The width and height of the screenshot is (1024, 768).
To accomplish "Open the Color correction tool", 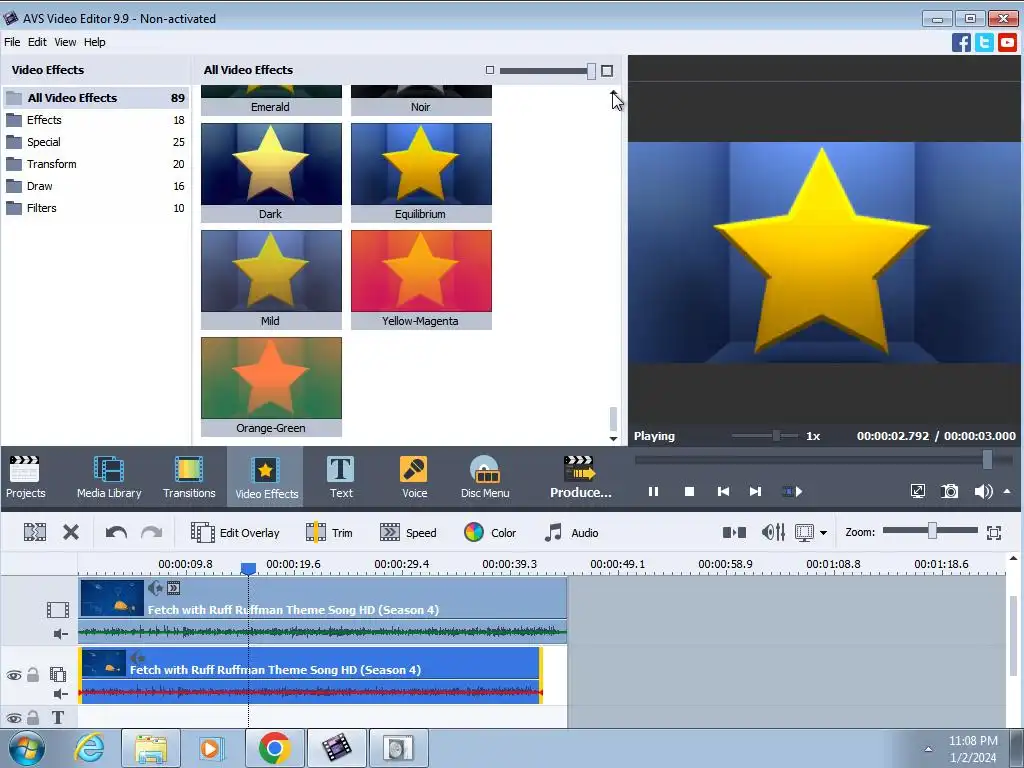I will click(x=490, y=533).
